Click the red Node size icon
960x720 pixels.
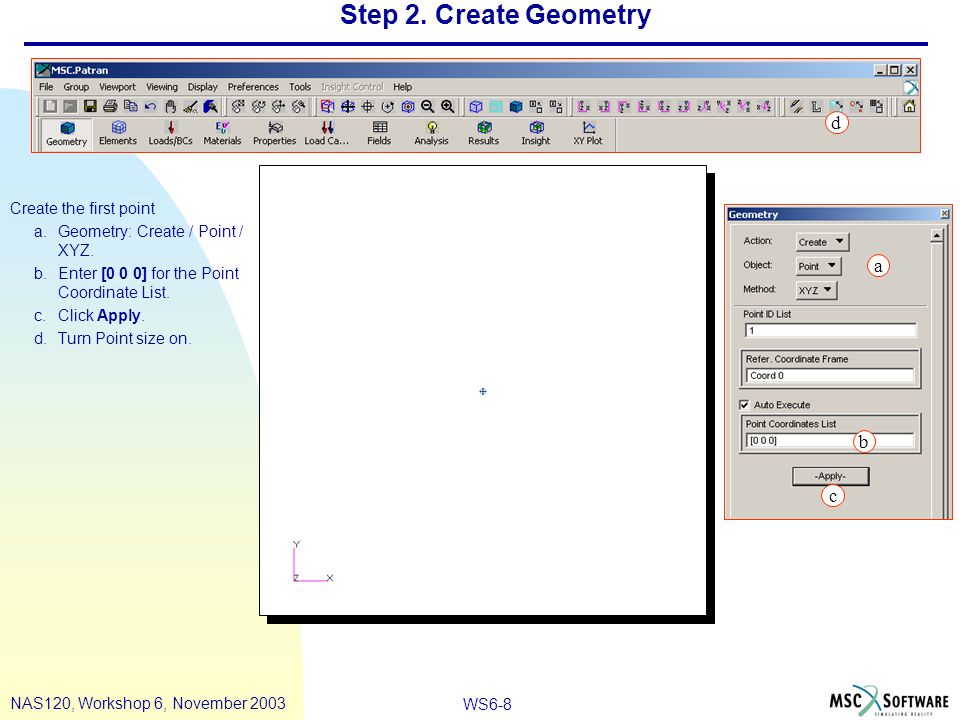click(x=856, y=107)
